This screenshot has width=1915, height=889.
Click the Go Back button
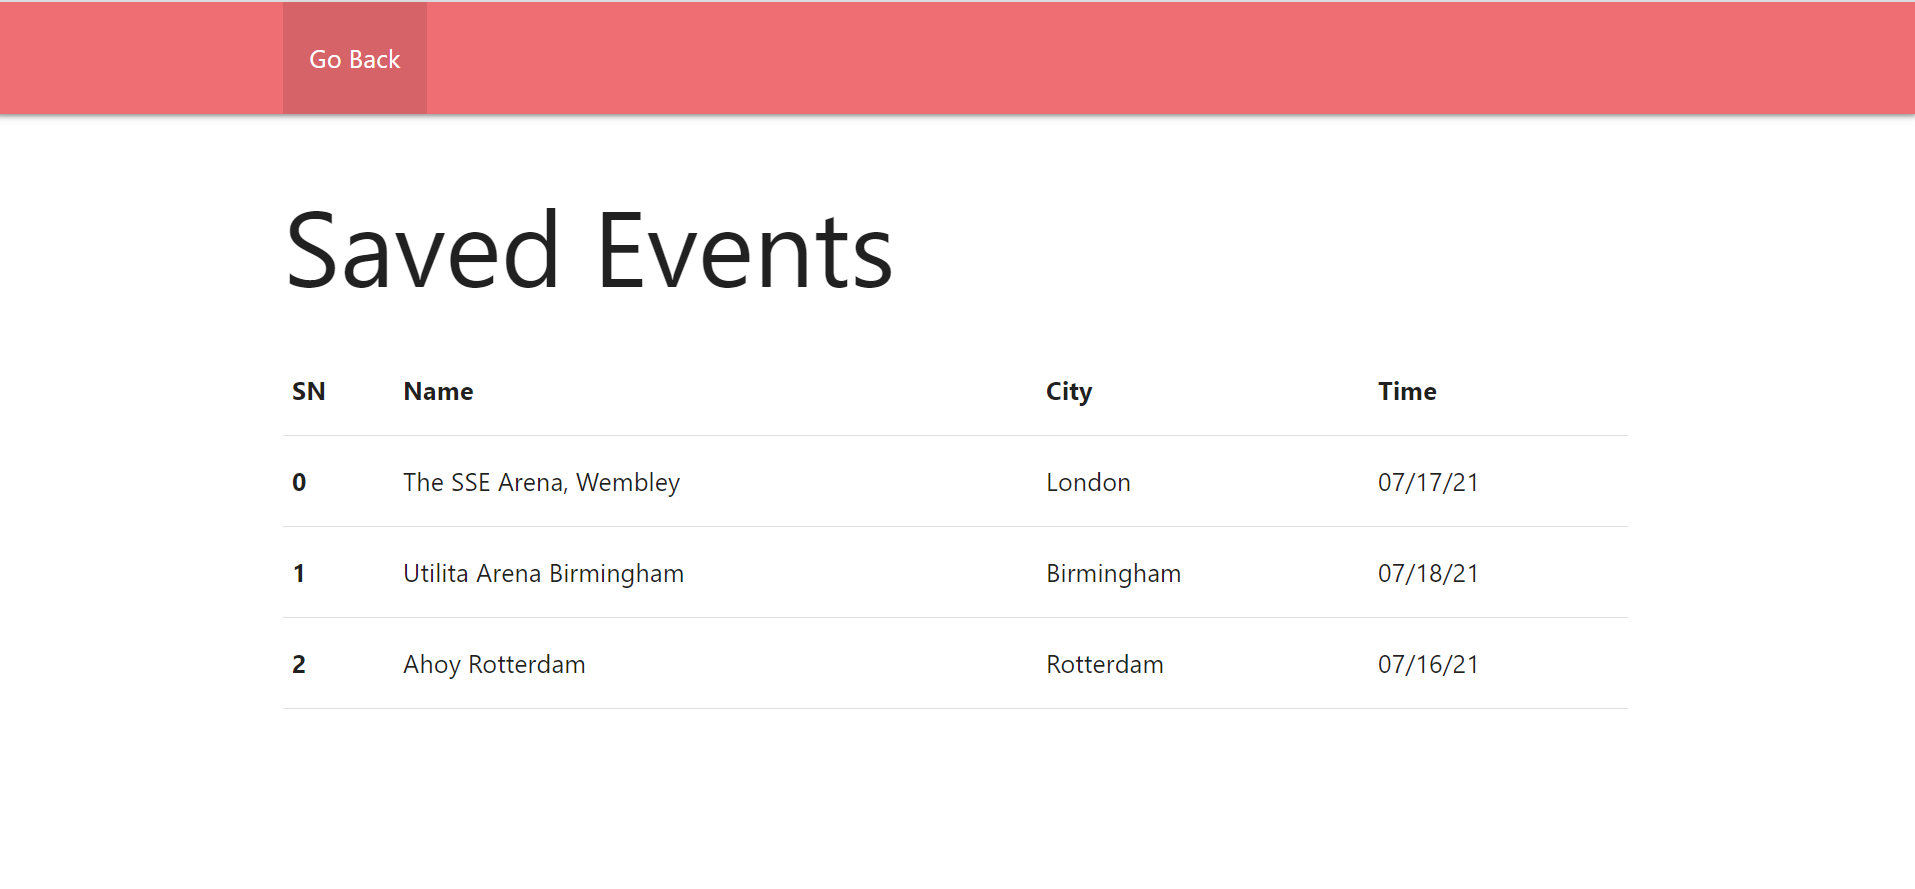click(354, 59)
